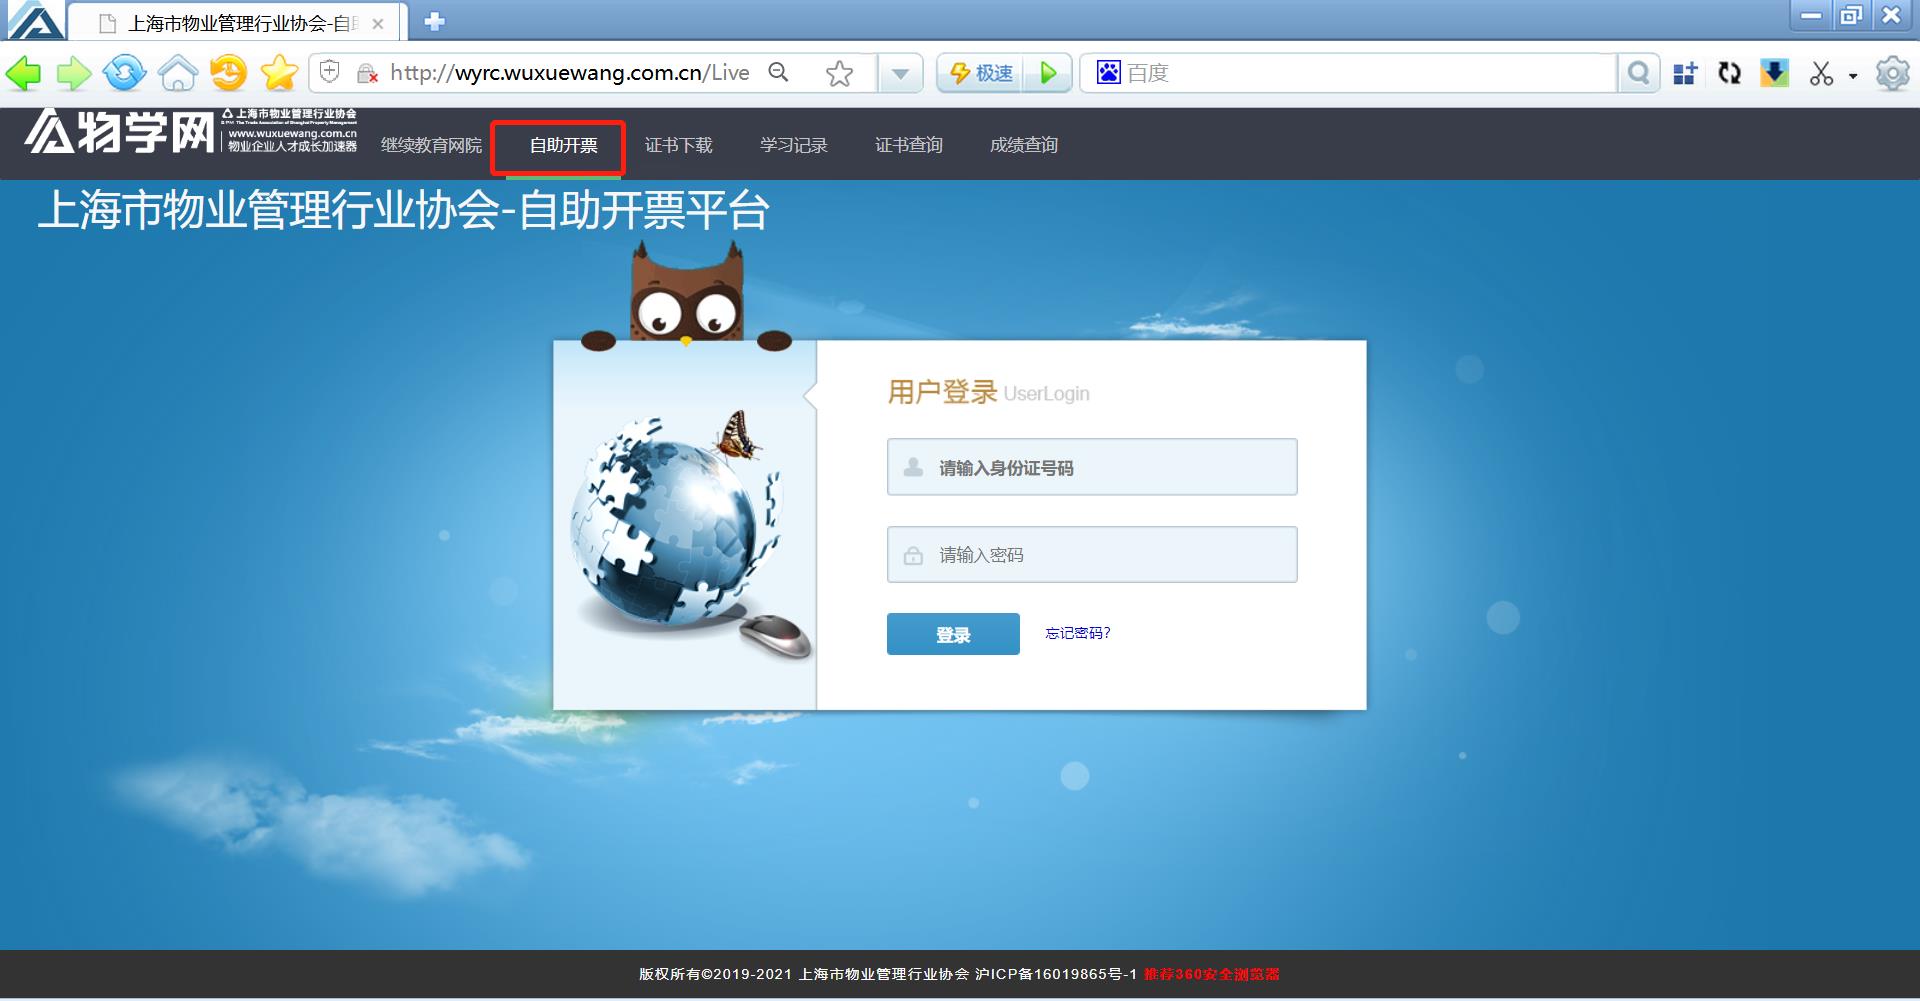
Task: Click the blue 登录 login button
Action: tap(953, 634)
